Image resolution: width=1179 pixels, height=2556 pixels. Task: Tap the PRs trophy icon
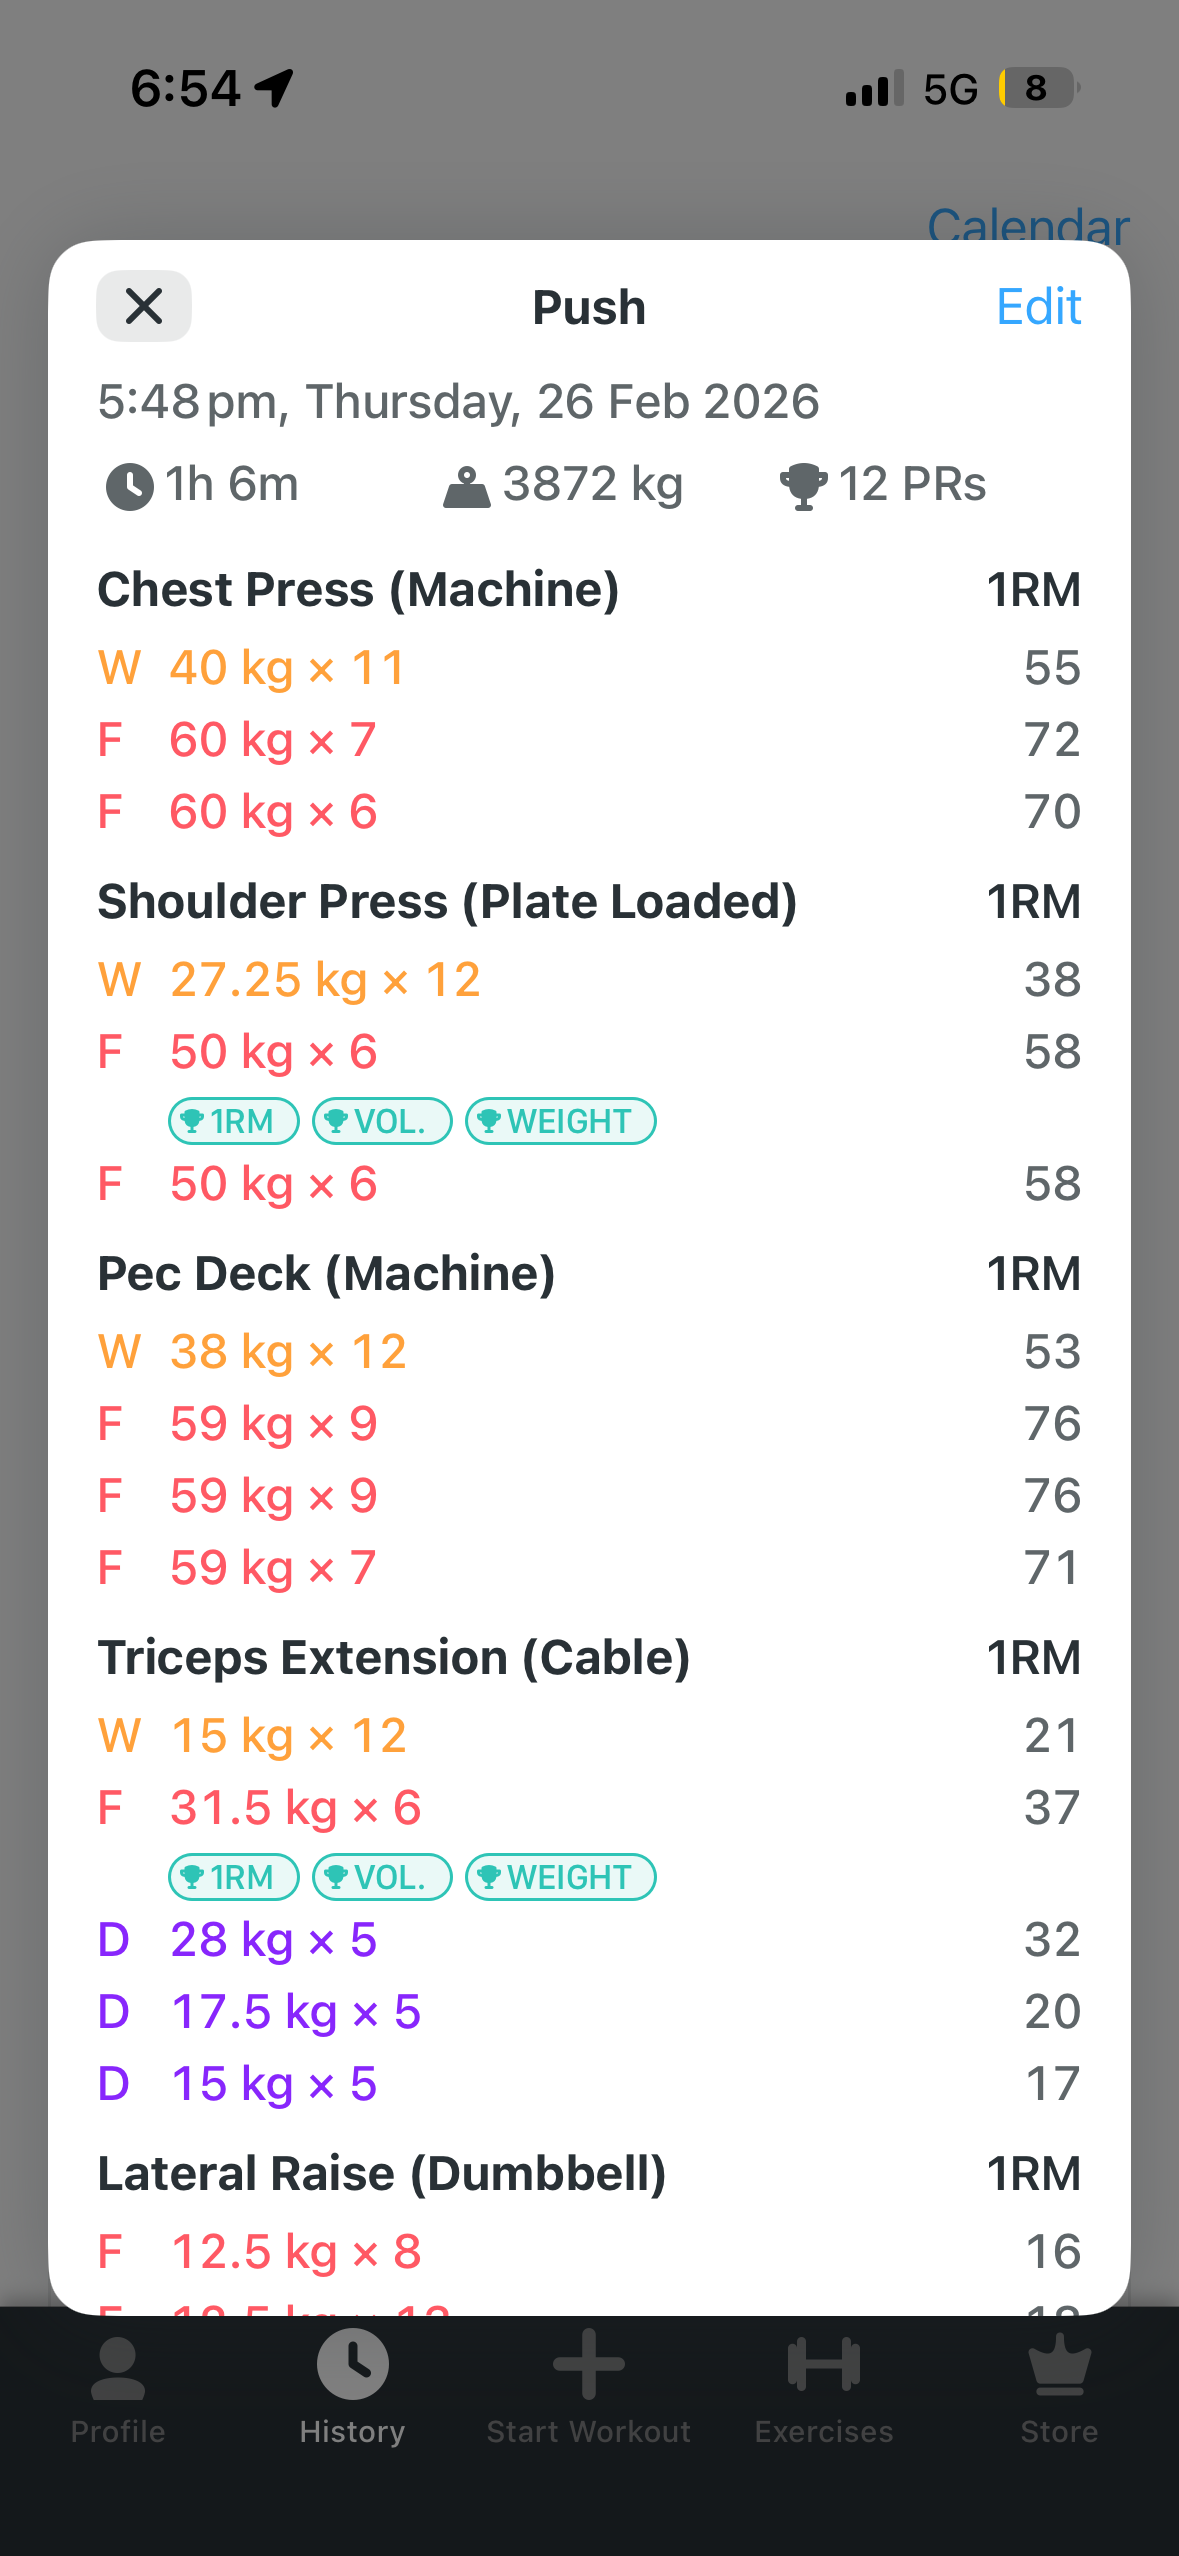803,487
